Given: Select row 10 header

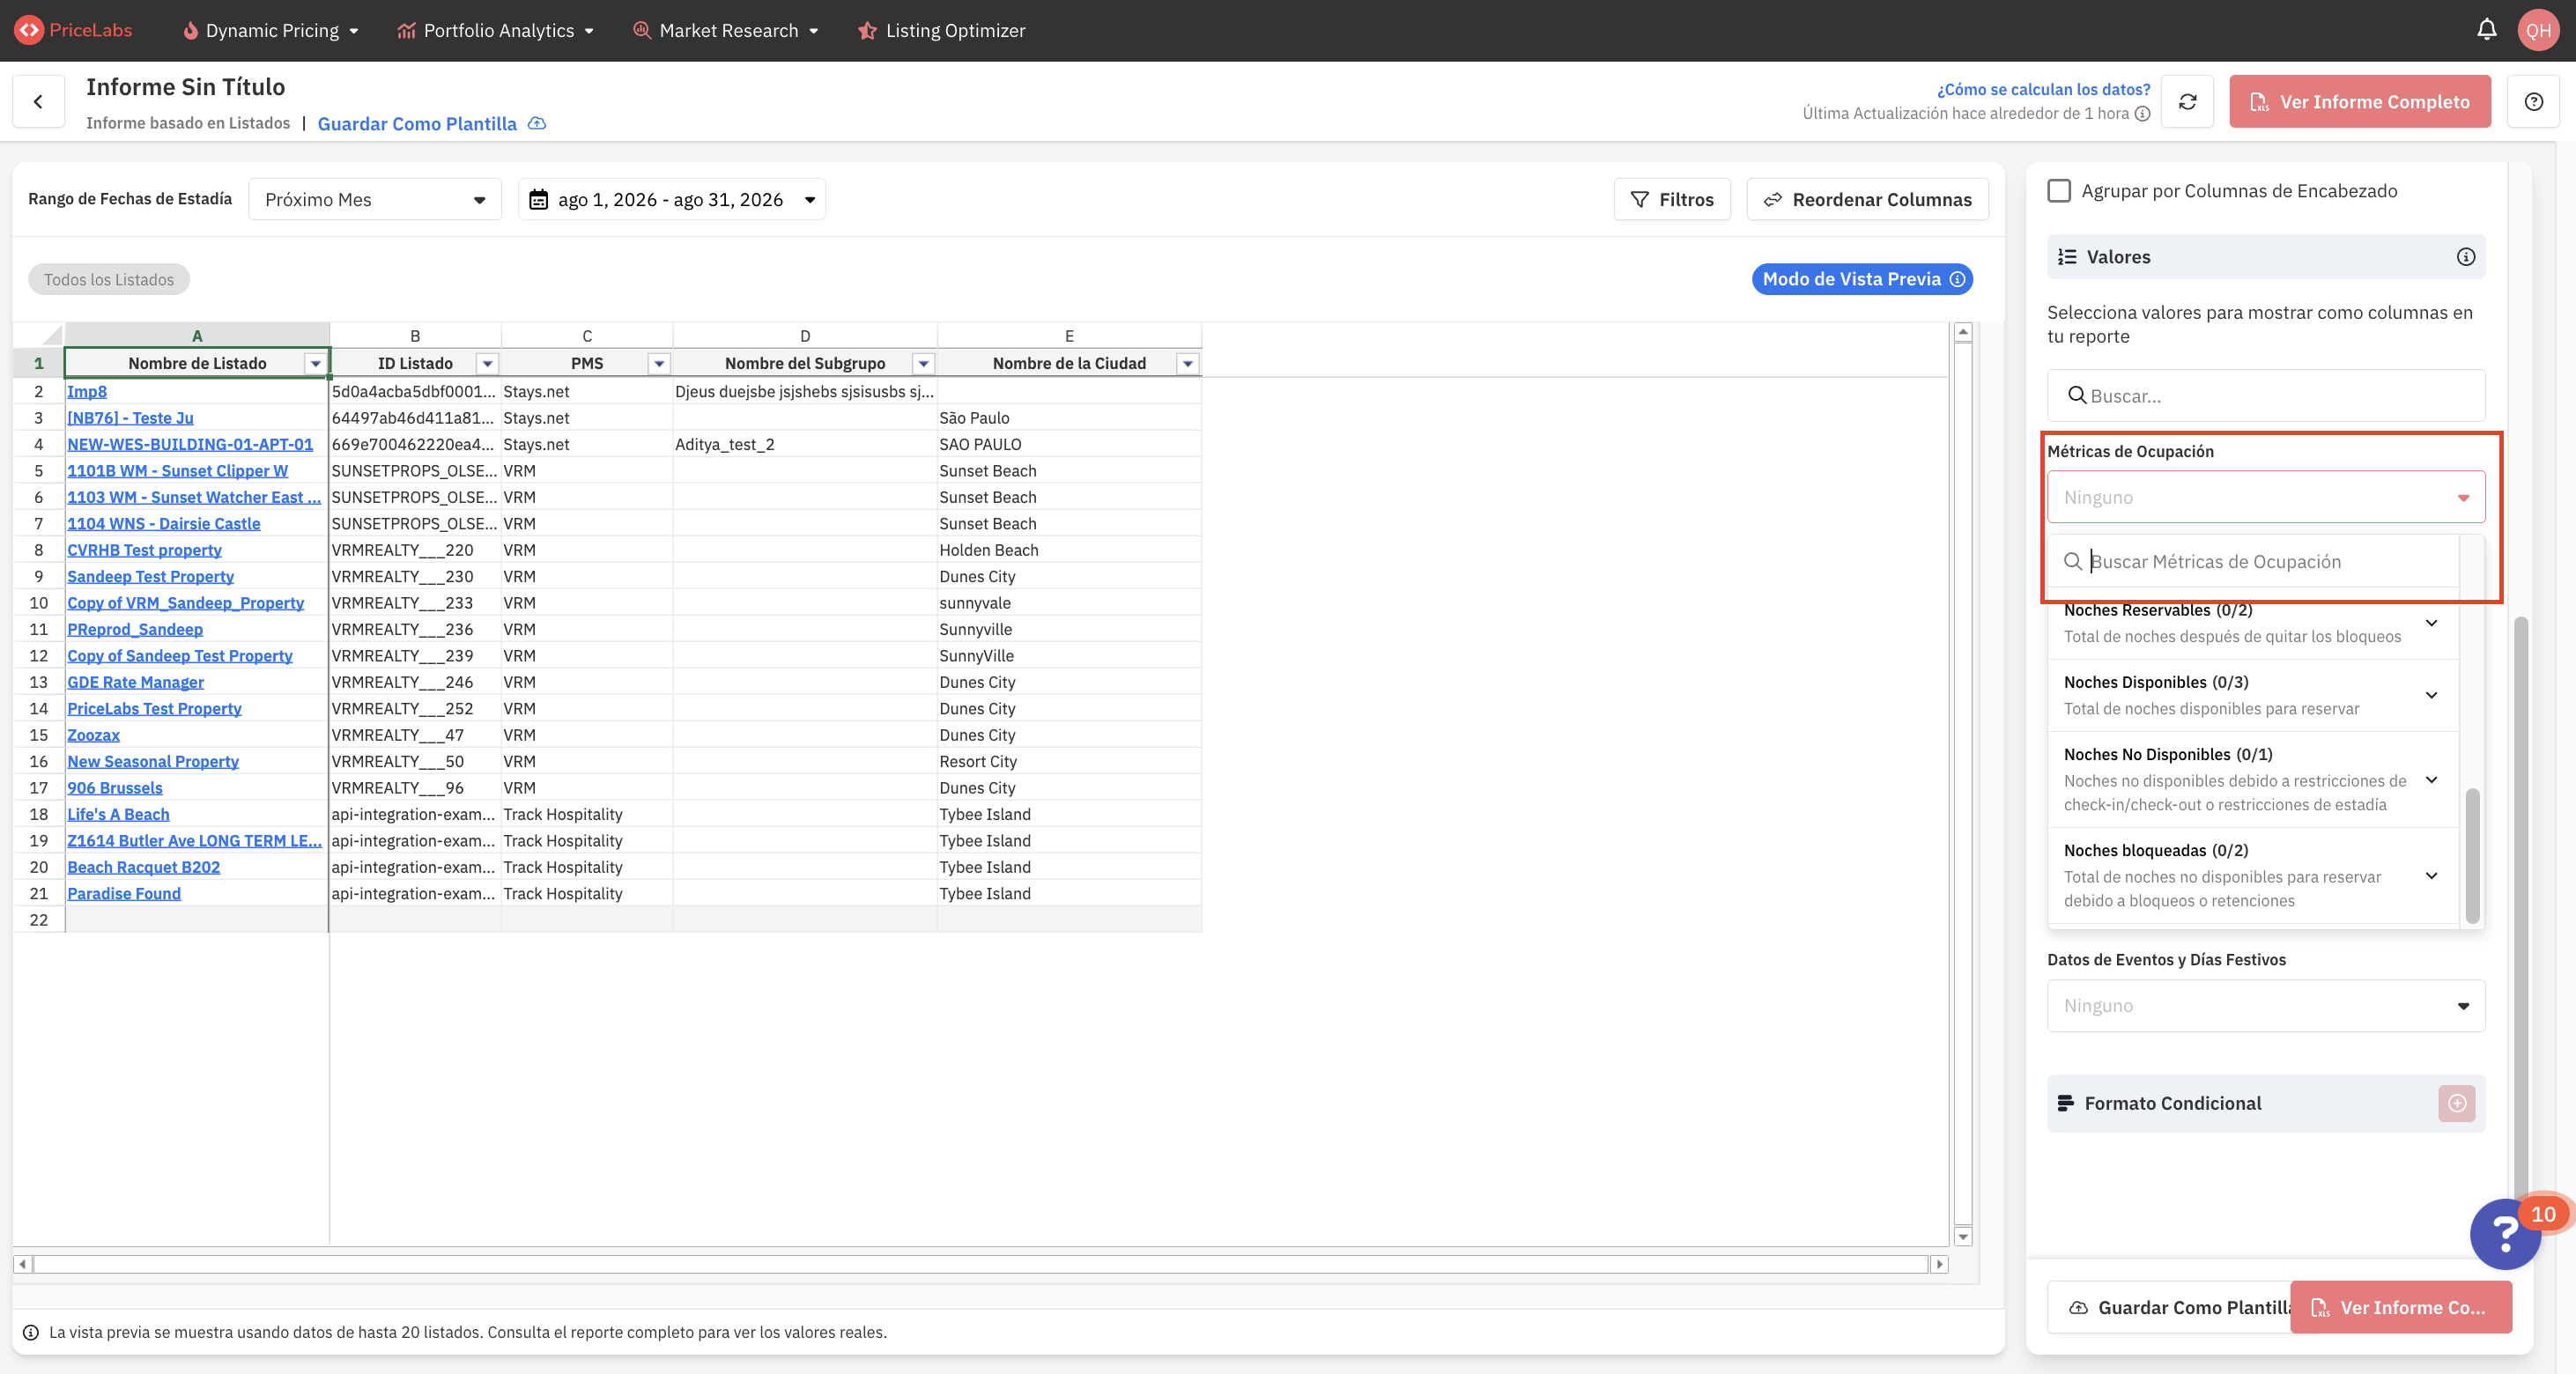Looking at the screenshot, I should [x=38, y=602].
